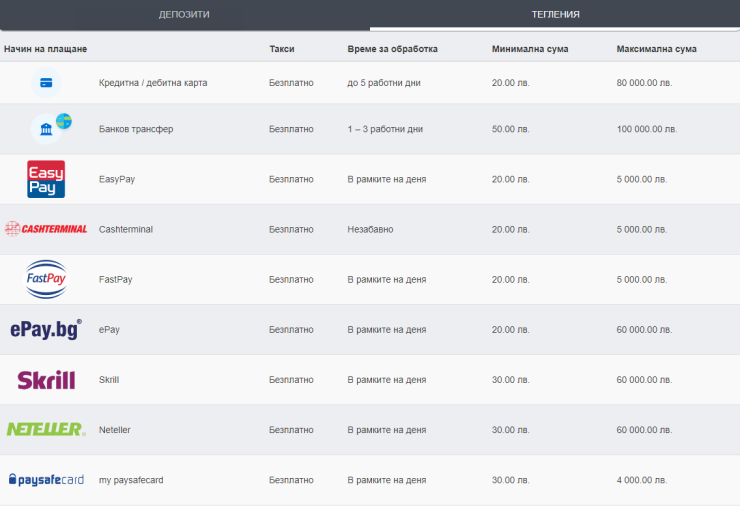Select the 'FastPay' method name text
The height and width of the screenshot is (506, 740).
[x=116, y=279]
